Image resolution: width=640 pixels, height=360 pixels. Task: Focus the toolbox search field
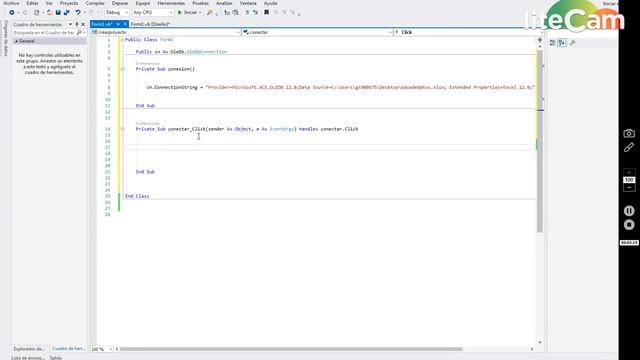pyautogui.click(x=44, y=32)
